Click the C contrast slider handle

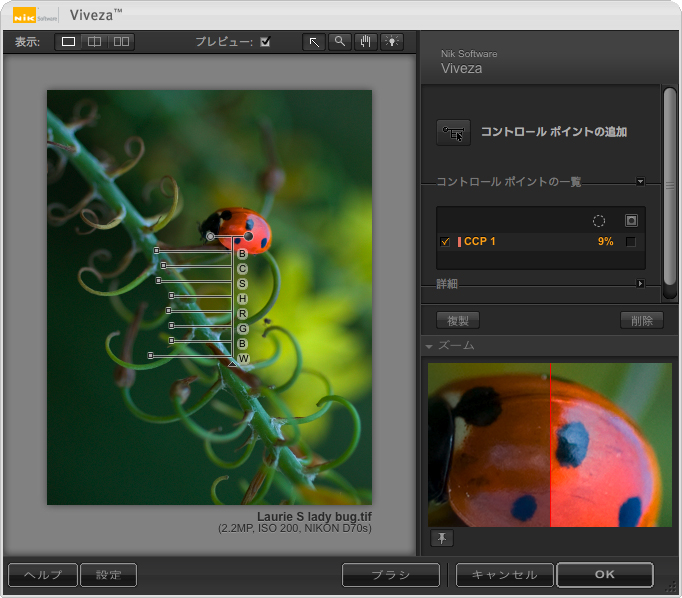[x=163, y=265]
